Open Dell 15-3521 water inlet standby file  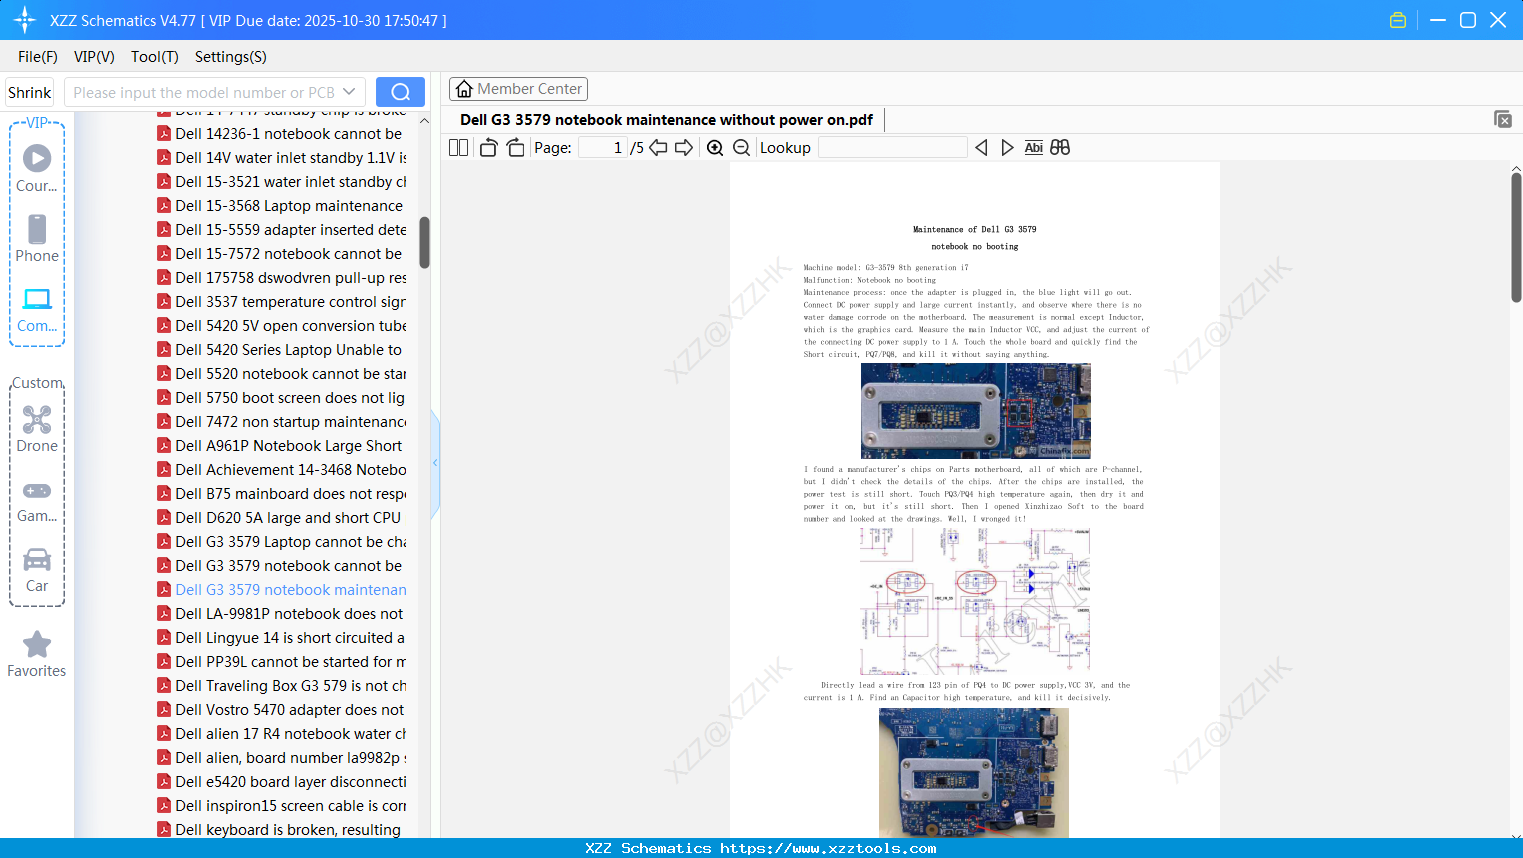coord(291,182)
